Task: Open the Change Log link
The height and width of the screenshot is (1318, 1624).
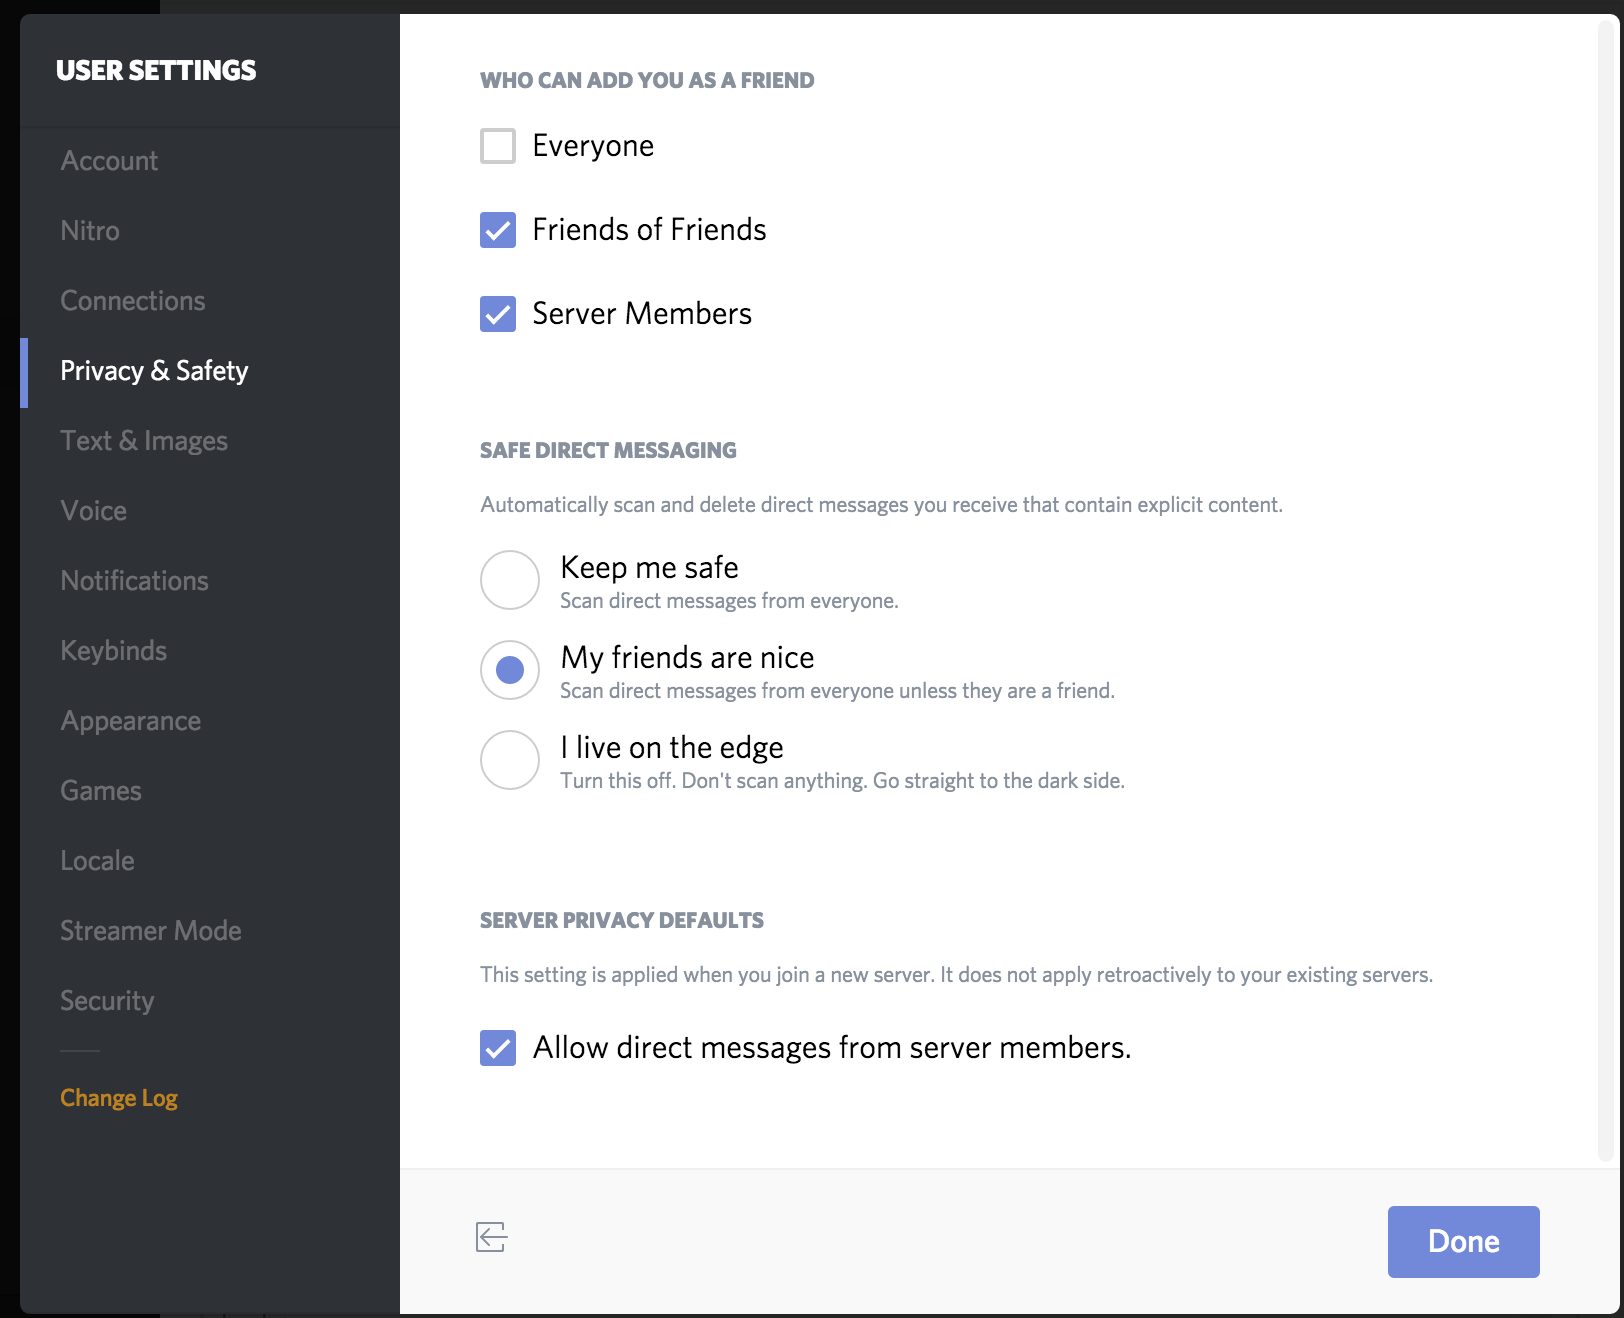Action: 119,1098
